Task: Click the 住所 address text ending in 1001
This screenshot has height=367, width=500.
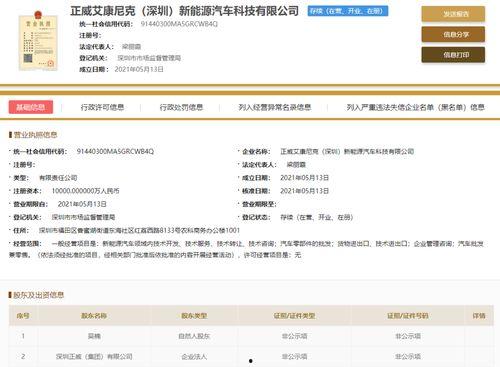Action: click(139, 230)
